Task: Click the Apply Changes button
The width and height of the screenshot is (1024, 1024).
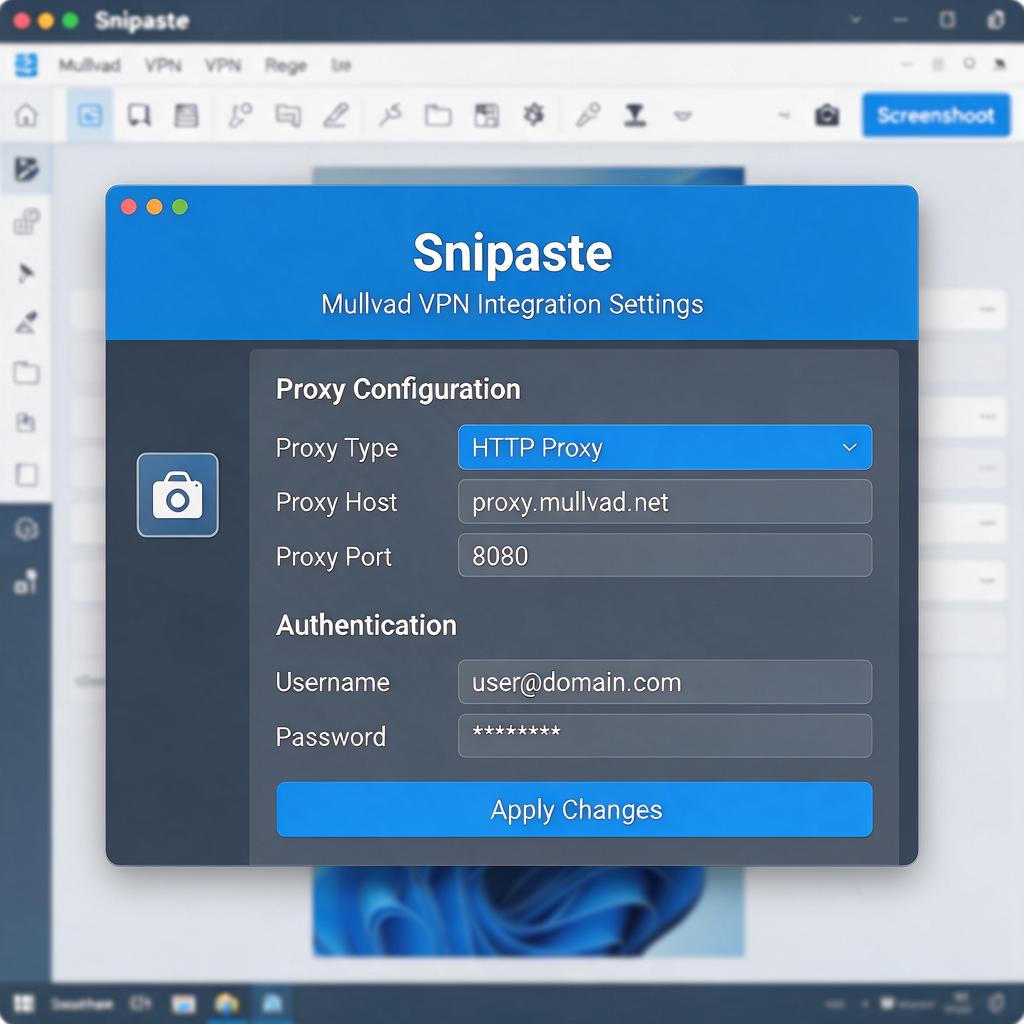Action: [574, 809]
